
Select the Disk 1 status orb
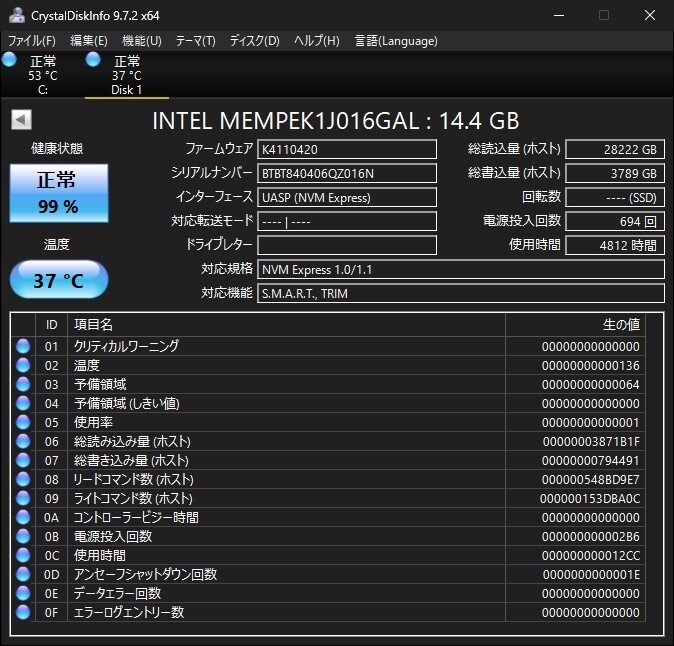click(x=94, y=60)
